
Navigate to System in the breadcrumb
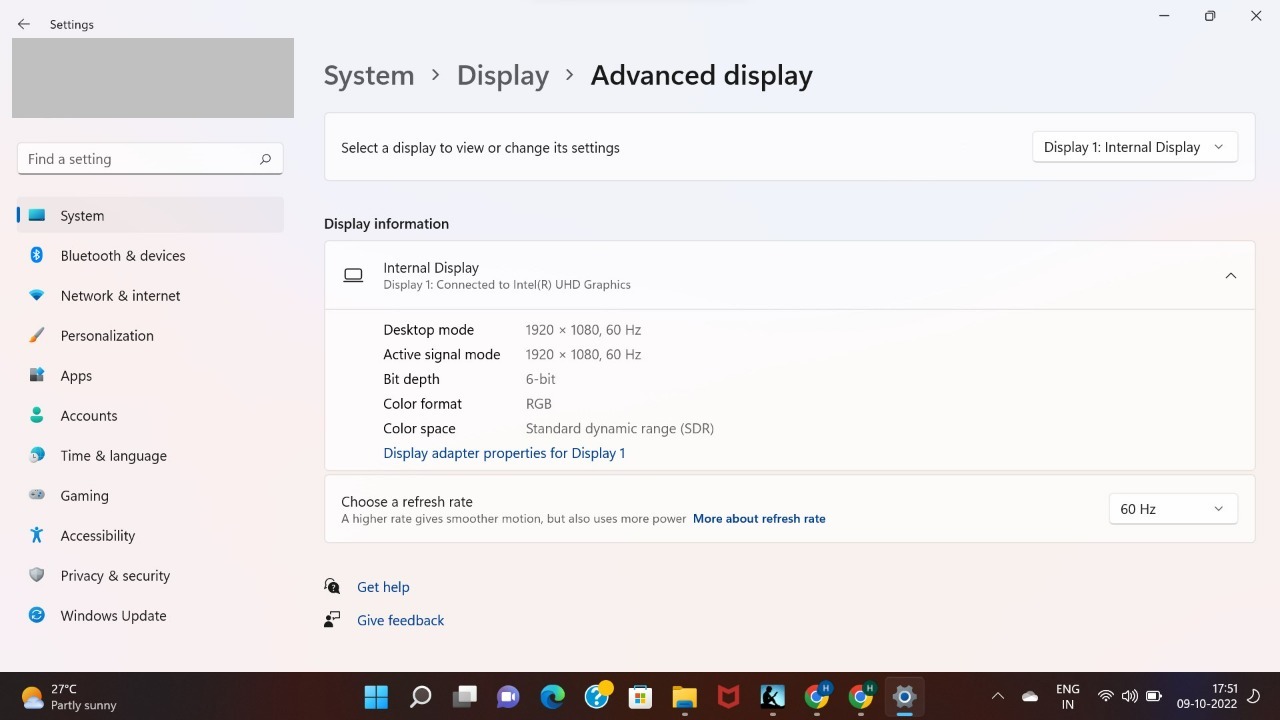click(369, 75)
